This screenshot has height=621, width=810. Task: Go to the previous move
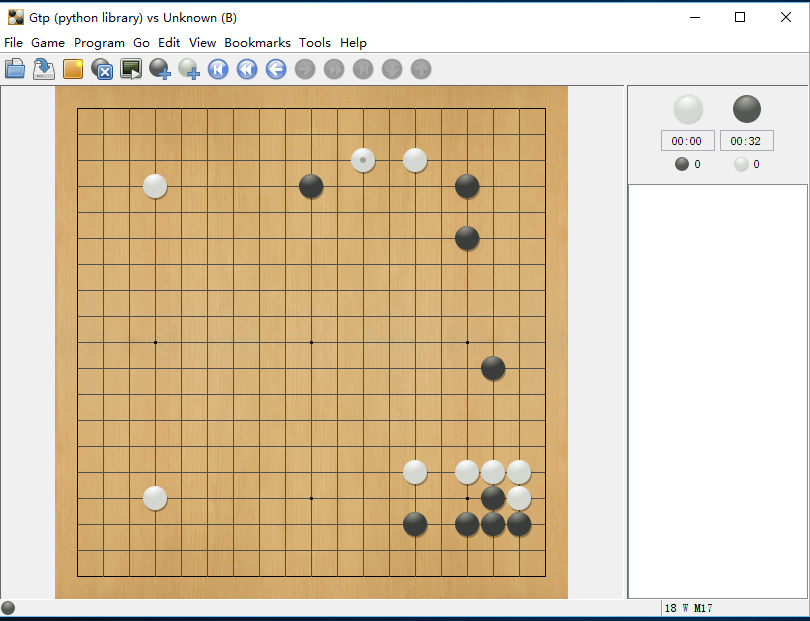pyautogui.click(x=276, y=68)
